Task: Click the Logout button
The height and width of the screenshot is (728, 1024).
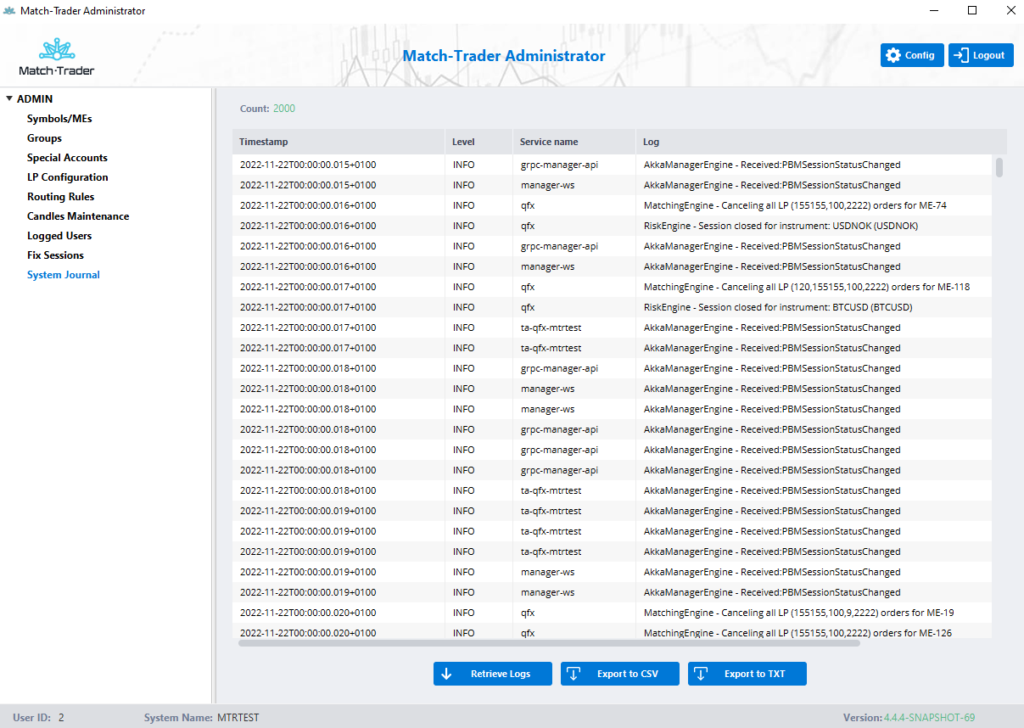Action: pos(981,55)
